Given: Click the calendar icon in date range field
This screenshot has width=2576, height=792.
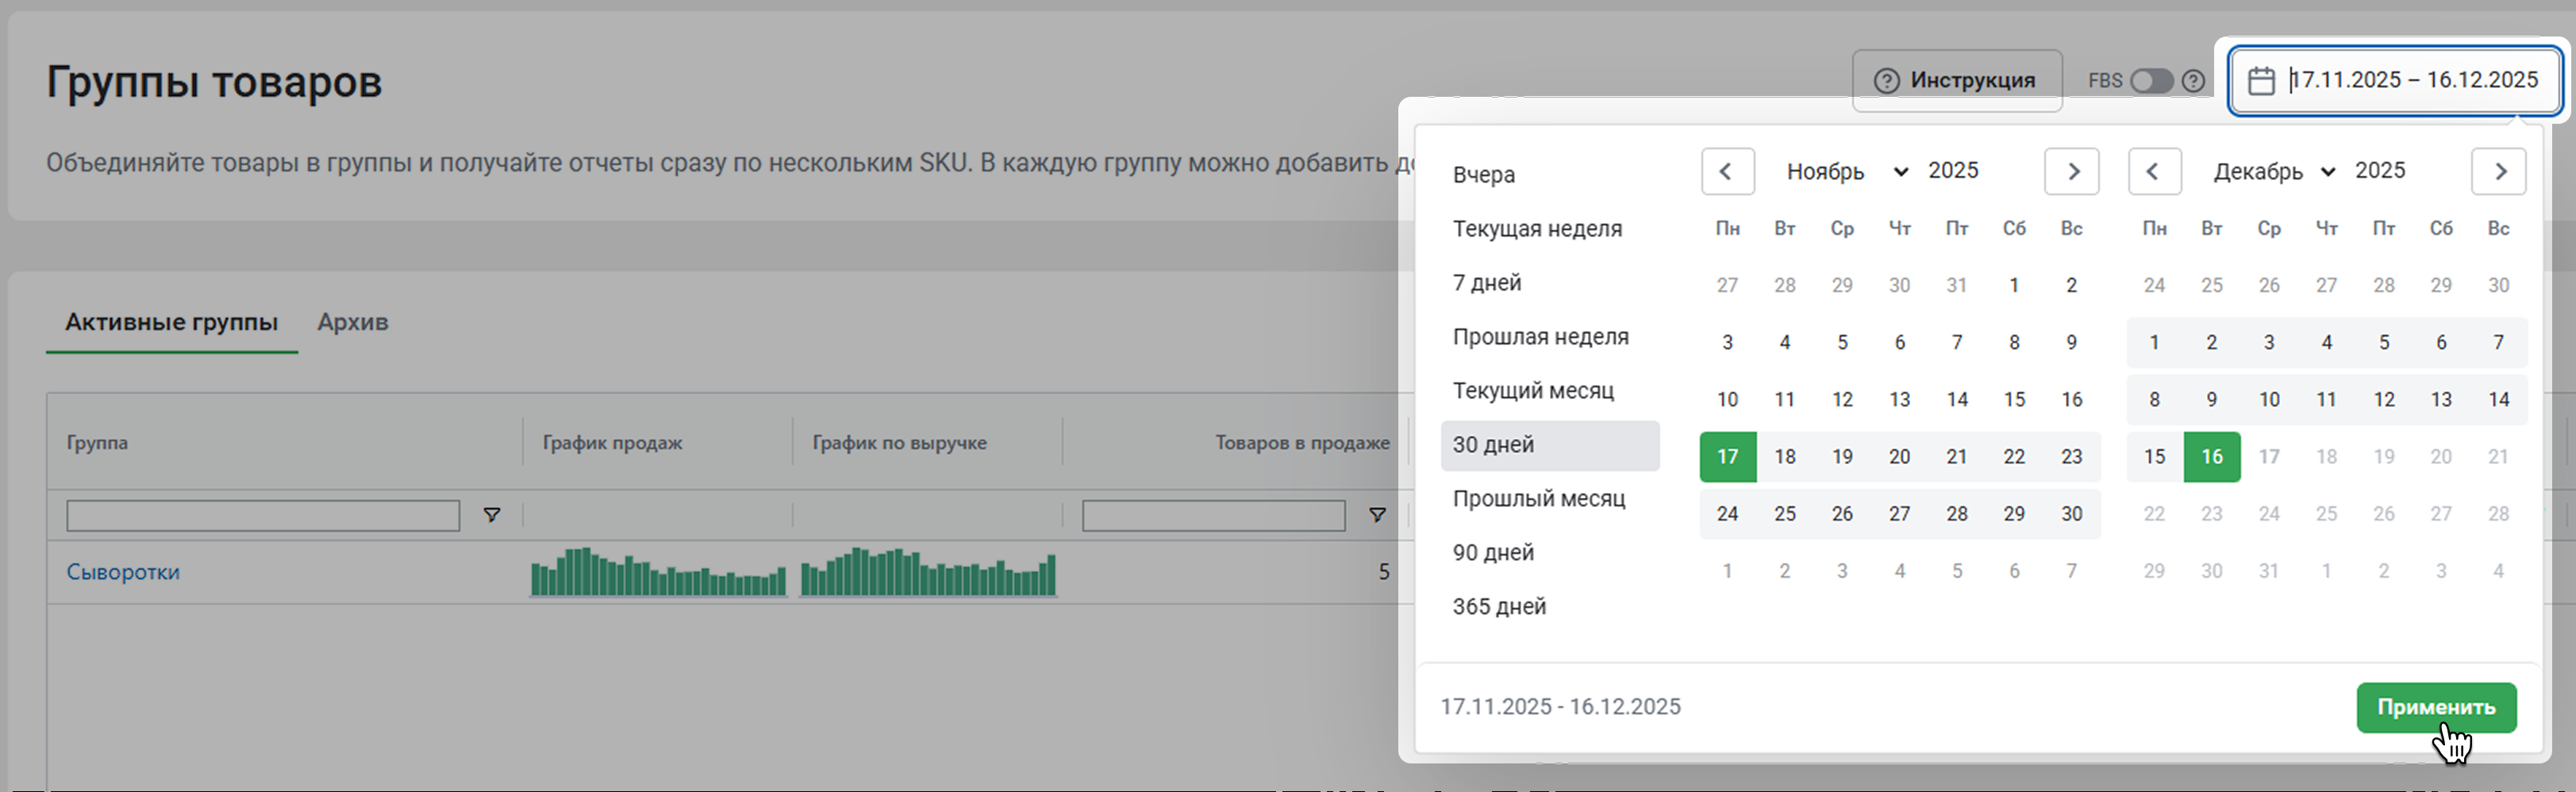Looking at the screenshot, I should coord(2261,81).
